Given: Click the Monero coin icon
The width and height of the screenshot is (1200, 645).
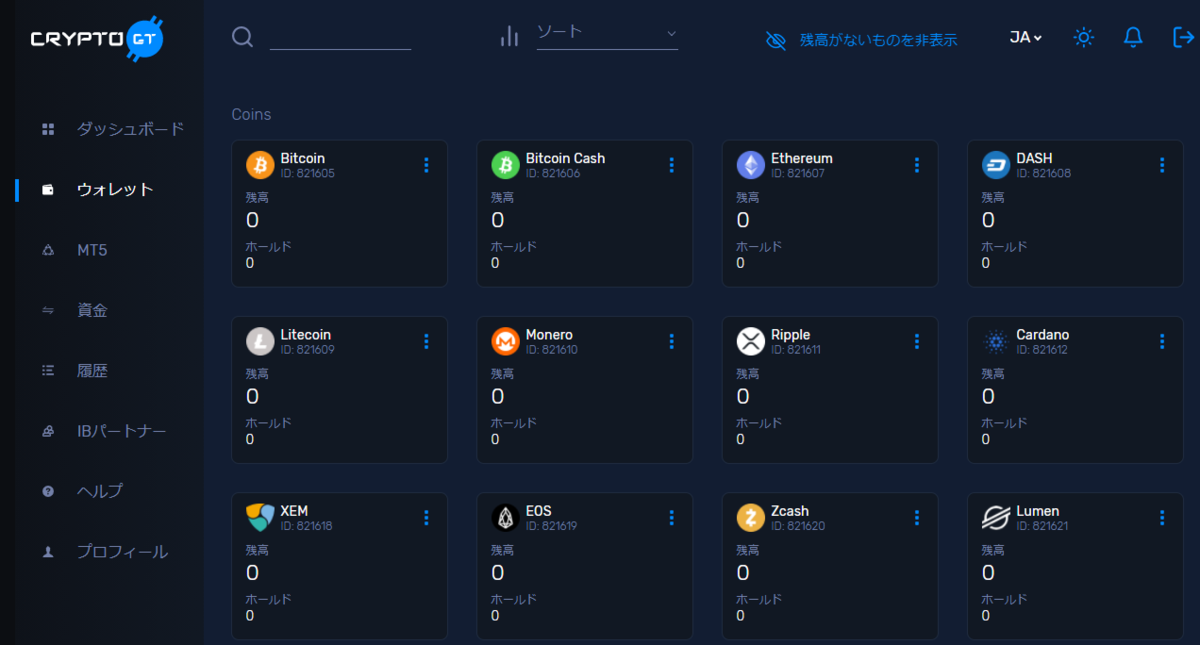Looking at the screenshot, I should [x=505, y=341].
